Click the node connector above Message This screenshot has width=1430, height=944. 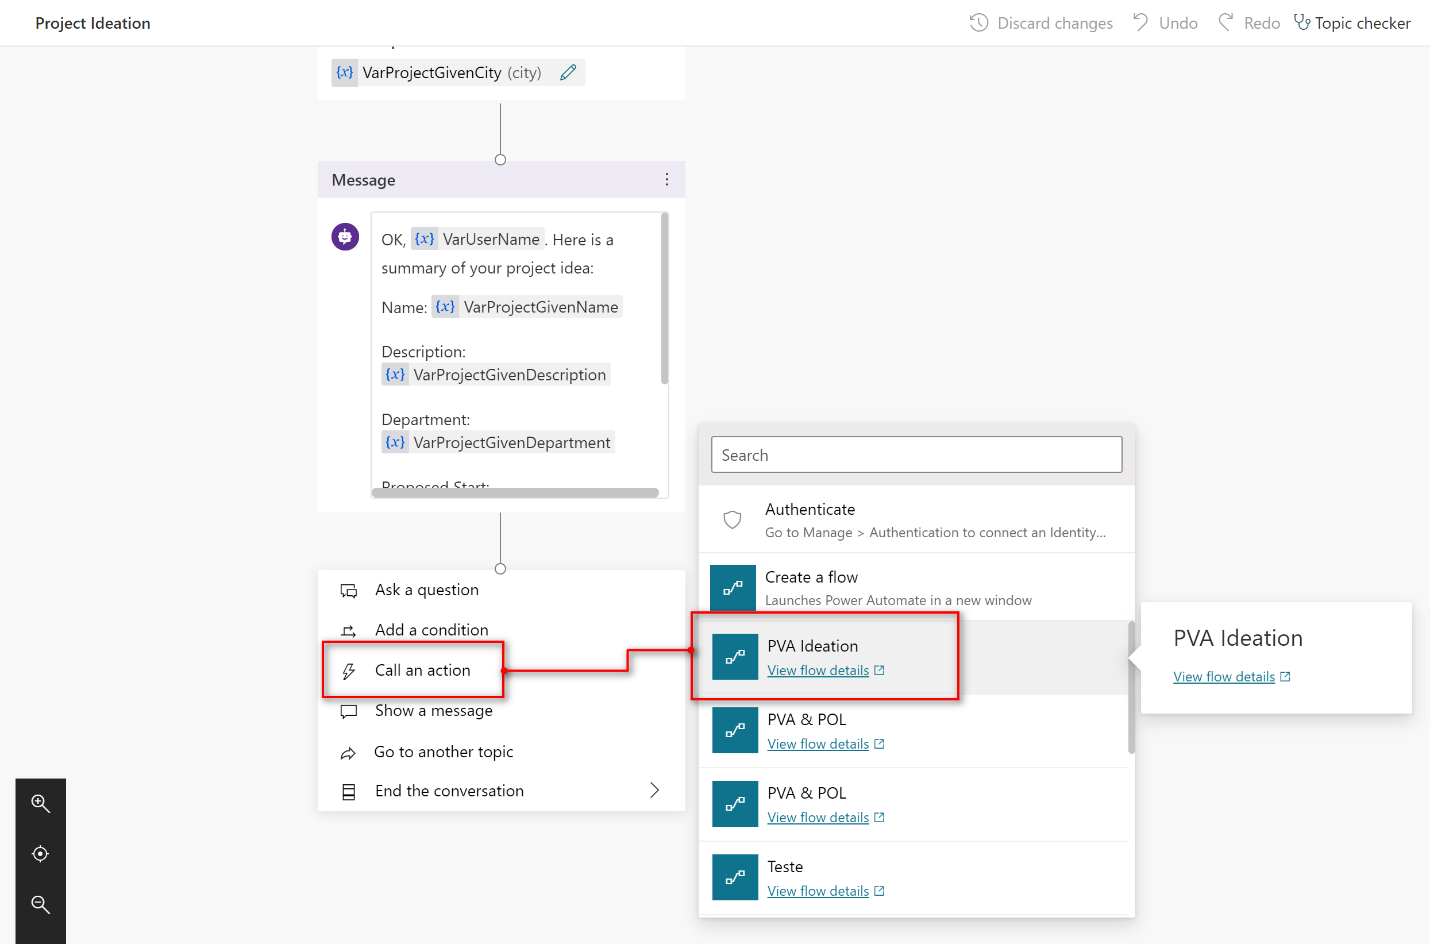(501, 160)
